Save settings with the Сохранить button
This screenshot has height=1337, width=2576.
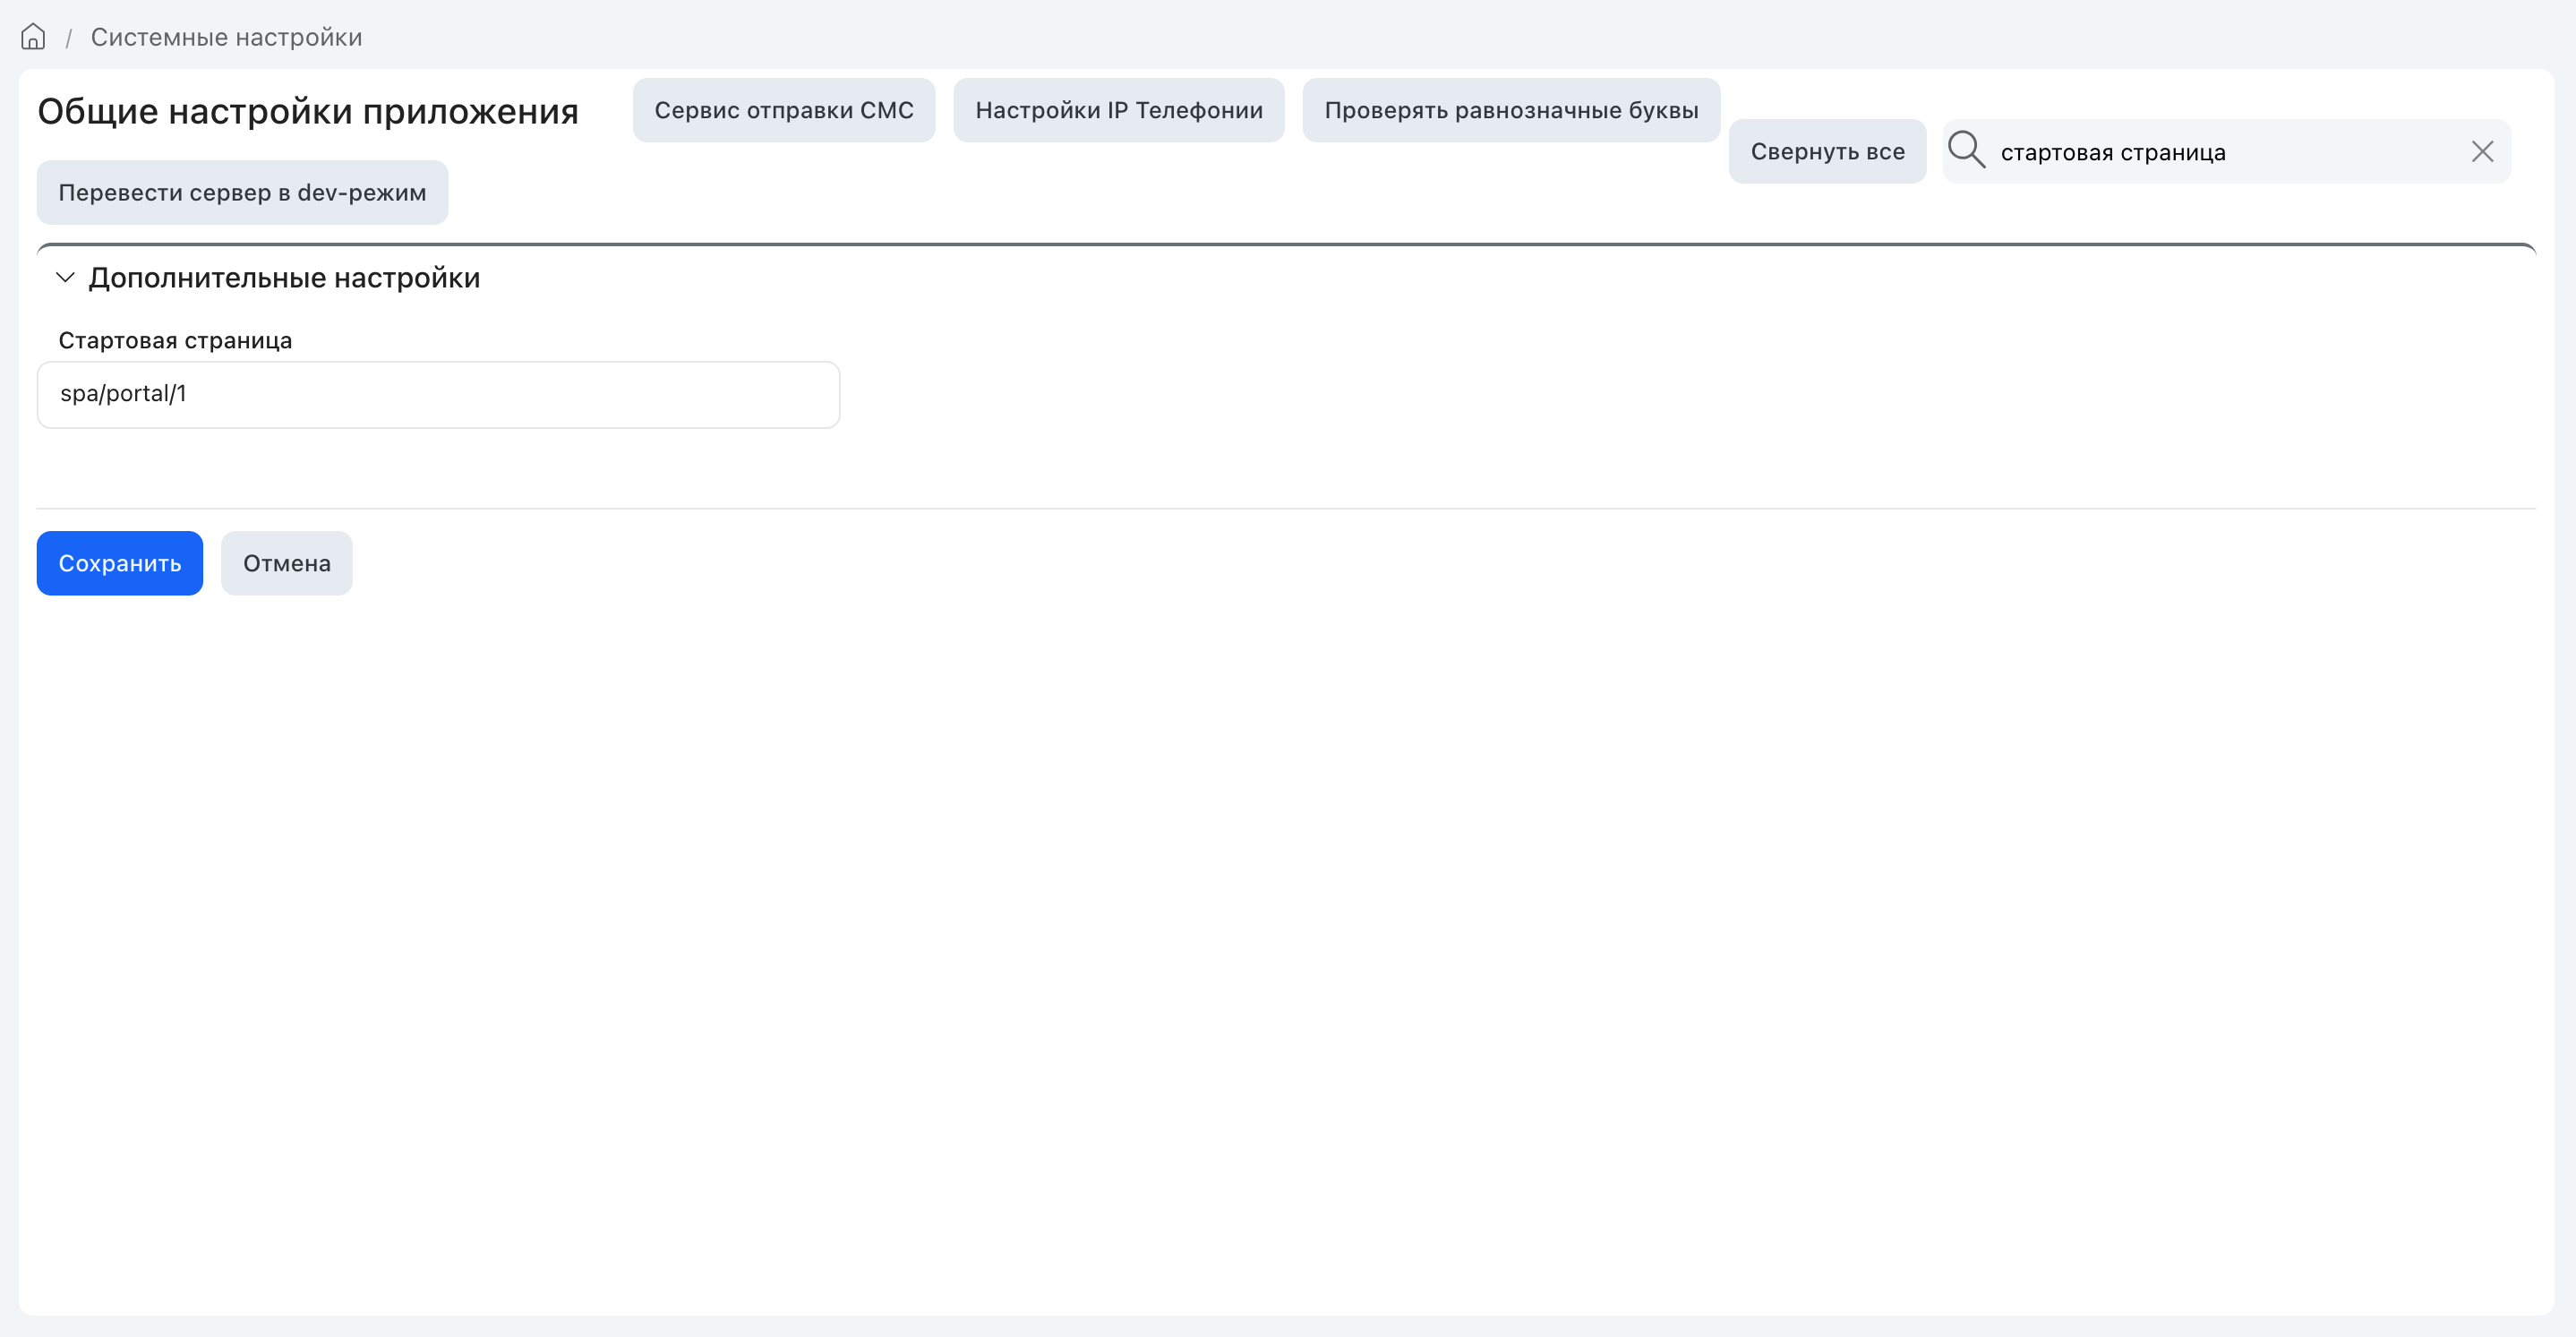[x=120, y=563]
